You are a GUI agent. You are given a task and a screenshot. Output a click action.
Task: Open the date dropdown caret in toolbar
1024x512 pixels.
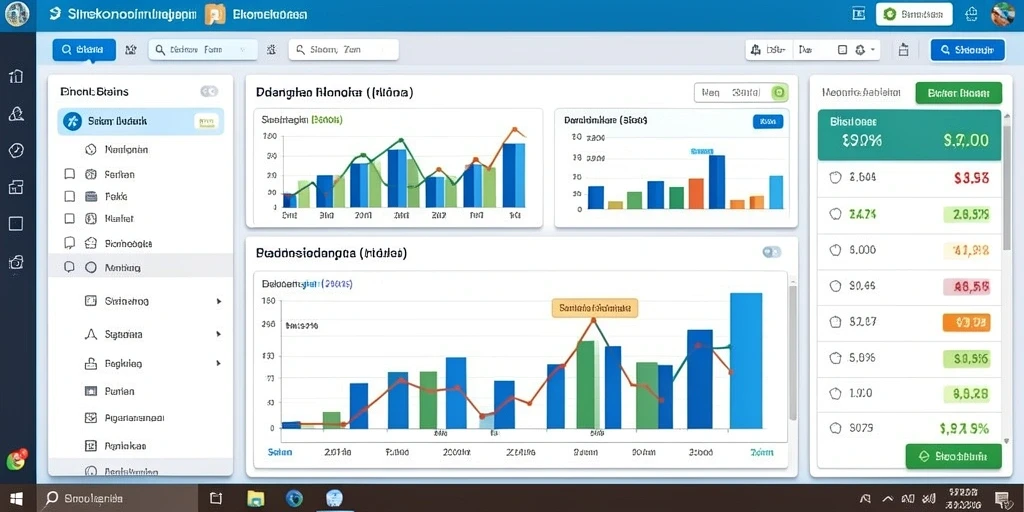coord(873,50)
